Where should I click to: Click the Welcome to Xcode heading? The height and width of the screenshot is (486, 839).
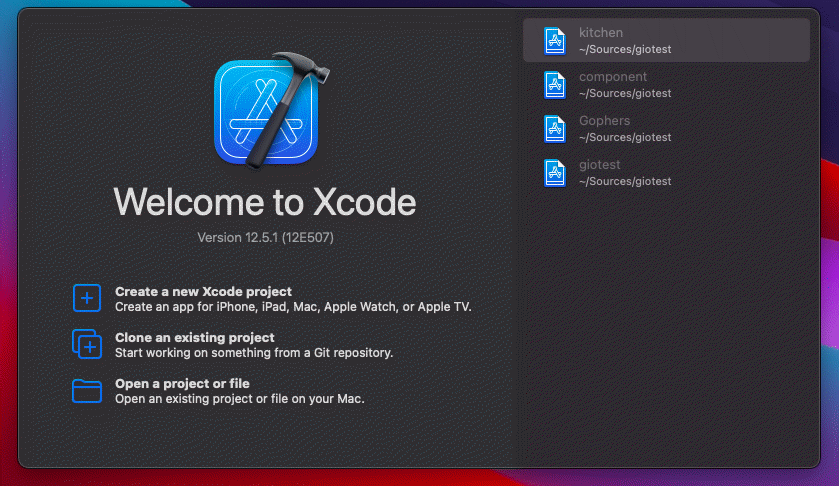click(x=265, y=202)
